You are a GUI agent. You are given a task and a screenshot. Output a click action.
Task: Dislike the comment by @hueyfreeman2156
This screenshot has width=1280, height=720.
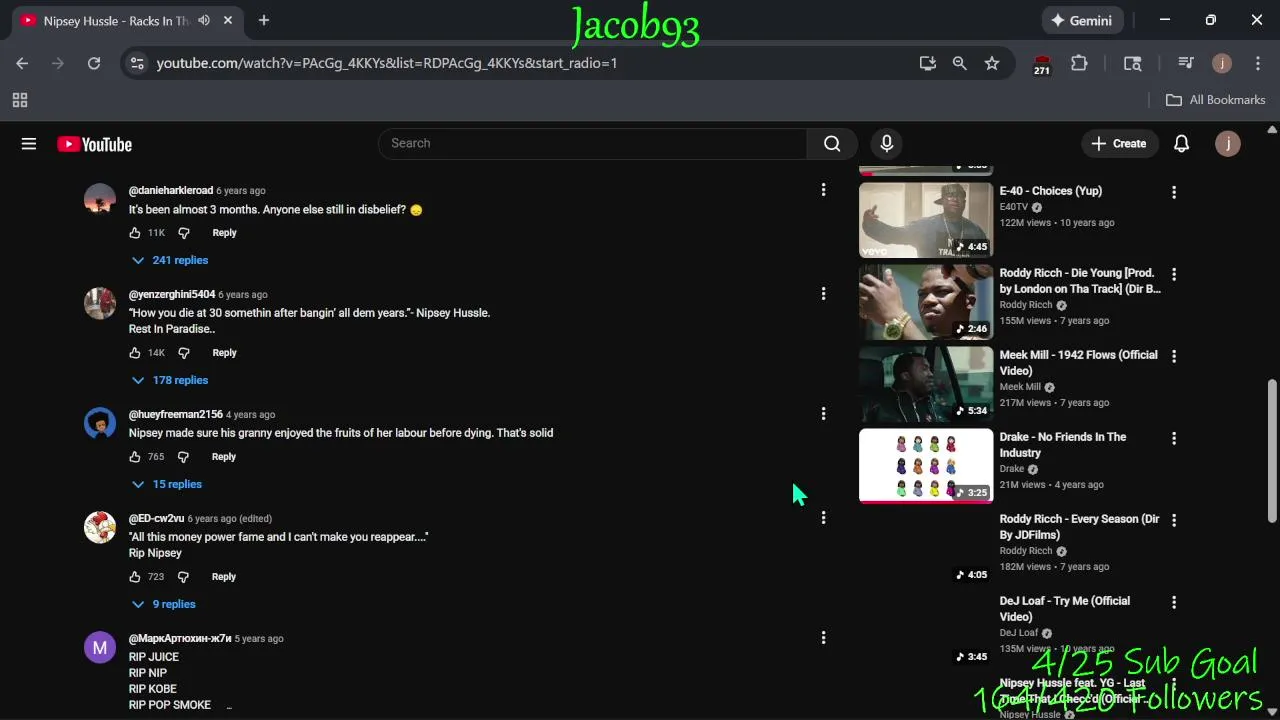point(183,457)
